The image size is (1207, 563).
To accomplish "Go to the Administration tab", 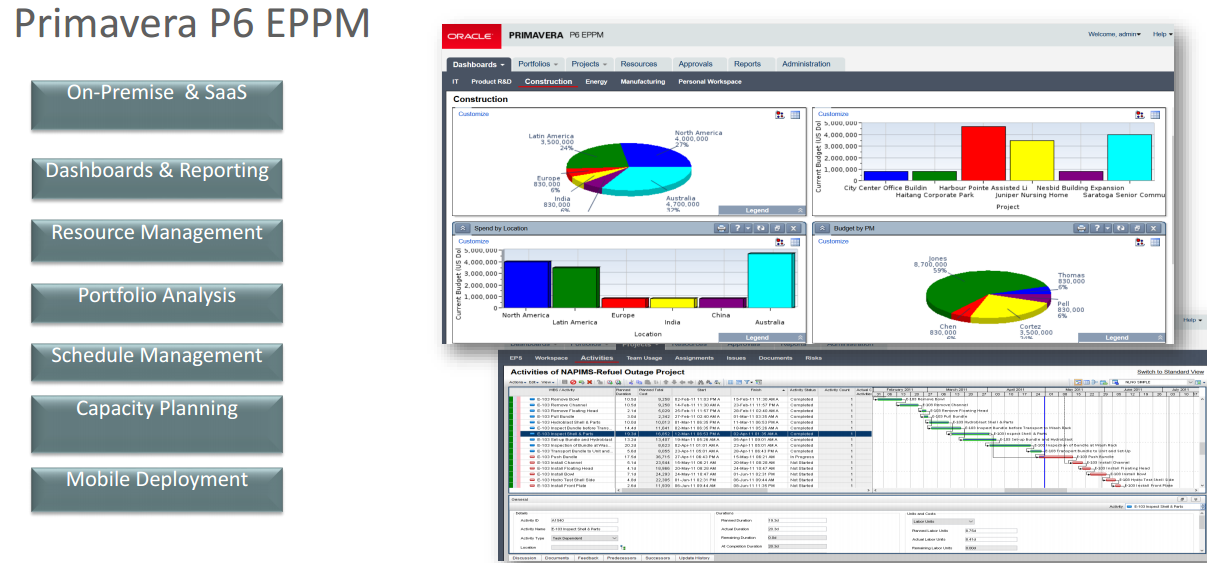I will point(806,64).
